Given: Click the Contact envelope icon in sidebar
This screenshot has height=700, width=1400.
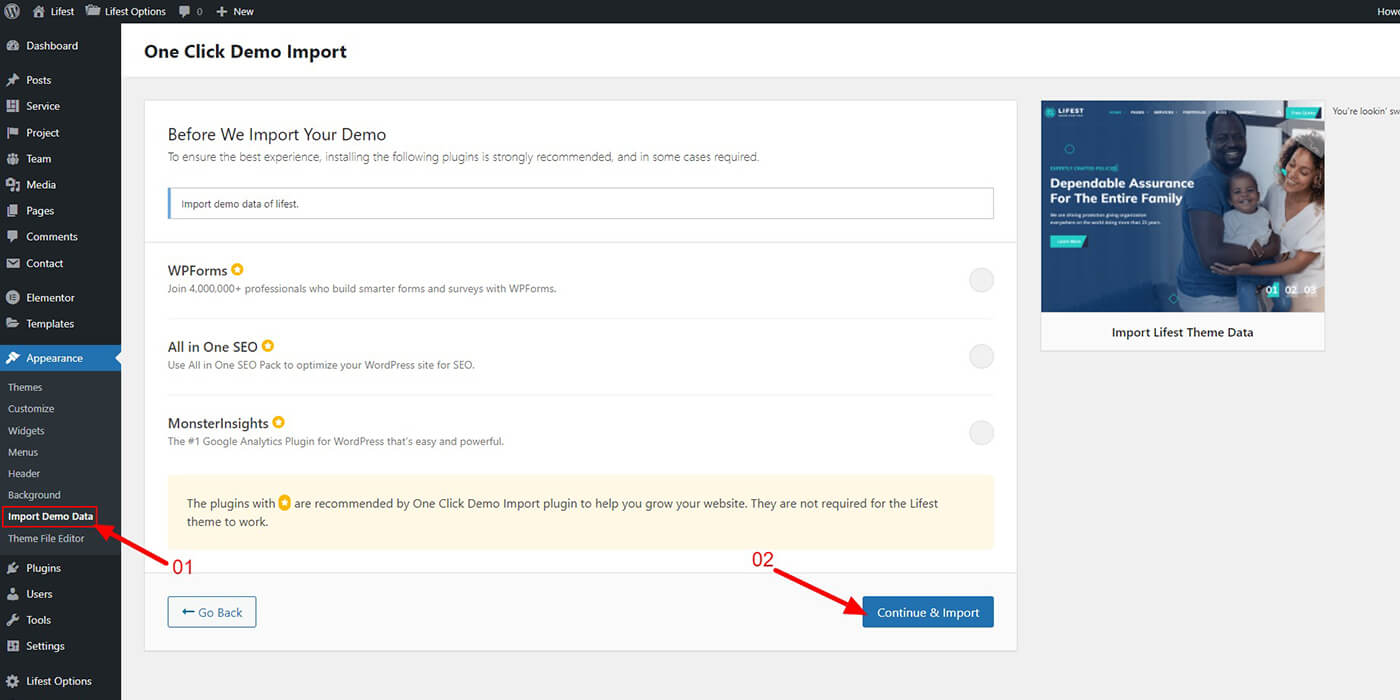Looking at the screenshot, I should coord(13,263).
